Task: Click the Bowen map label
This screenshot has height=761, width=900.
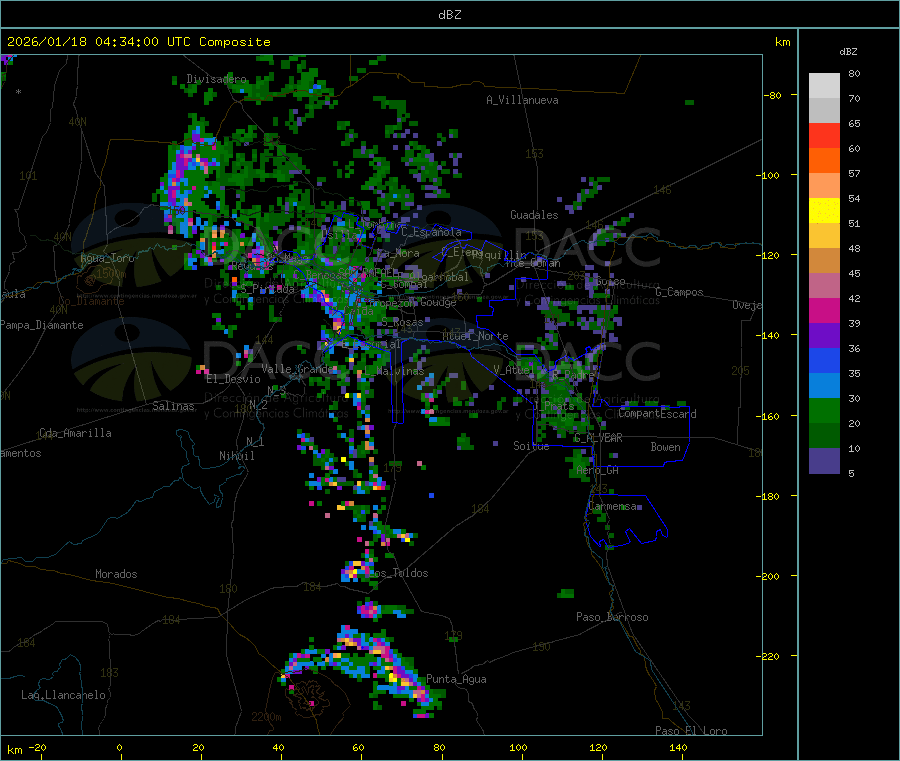Action: point(666,447)
